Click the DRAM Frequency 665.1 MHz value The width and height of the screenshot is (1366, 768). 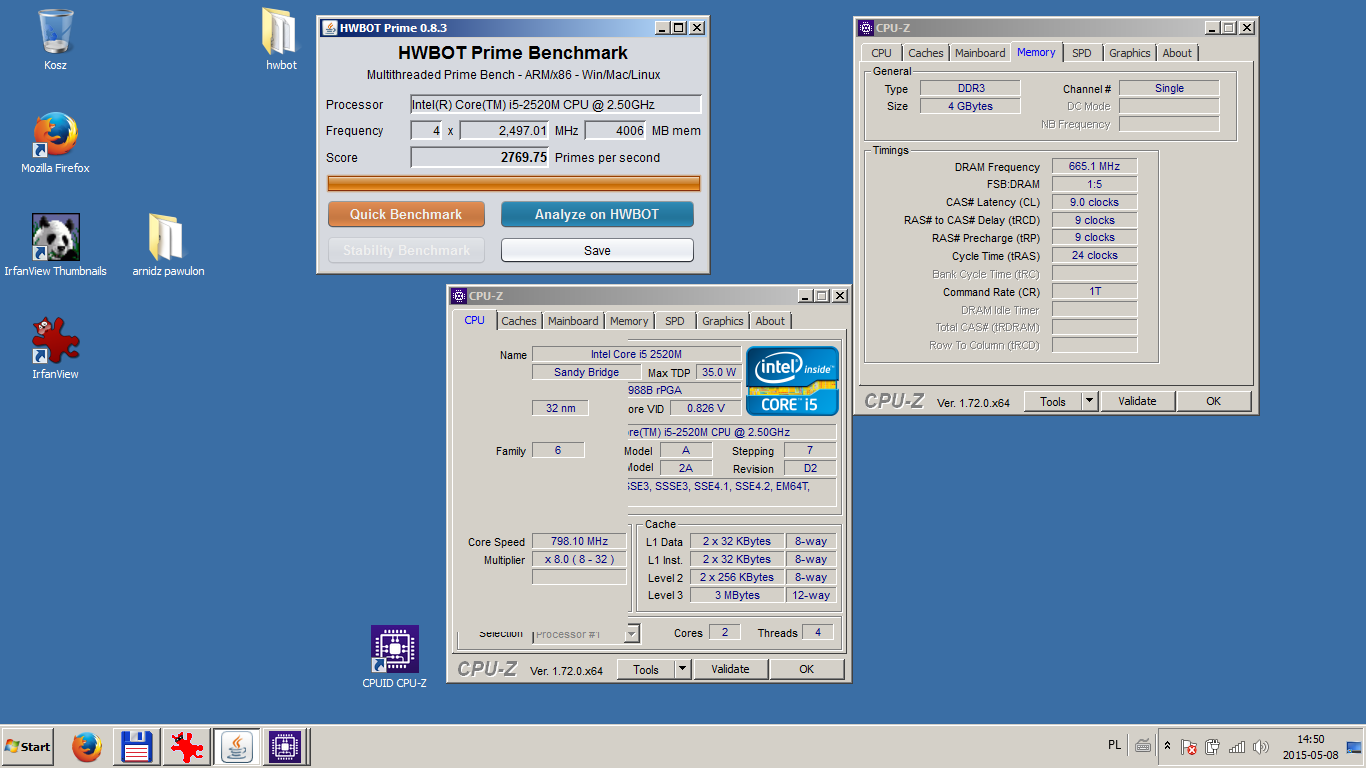click(1094, 166)
